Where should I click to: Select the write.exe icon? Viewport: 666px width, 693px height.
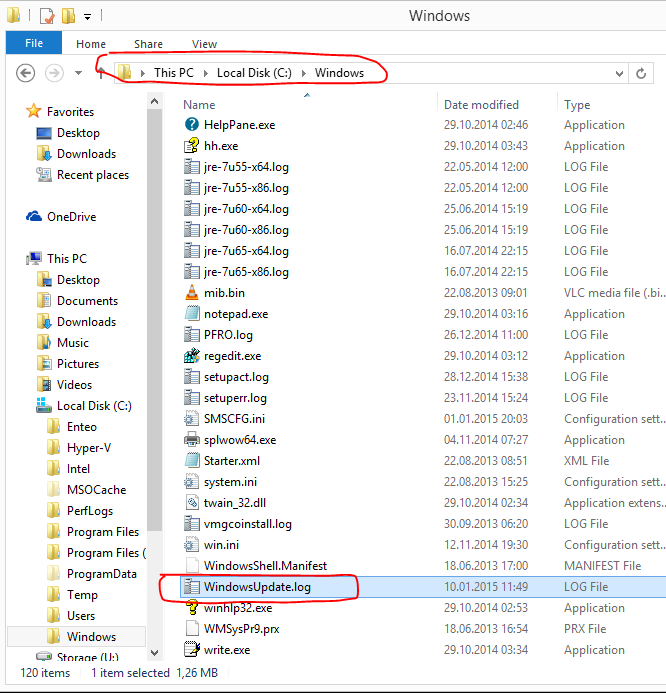(x=192, y=650)
